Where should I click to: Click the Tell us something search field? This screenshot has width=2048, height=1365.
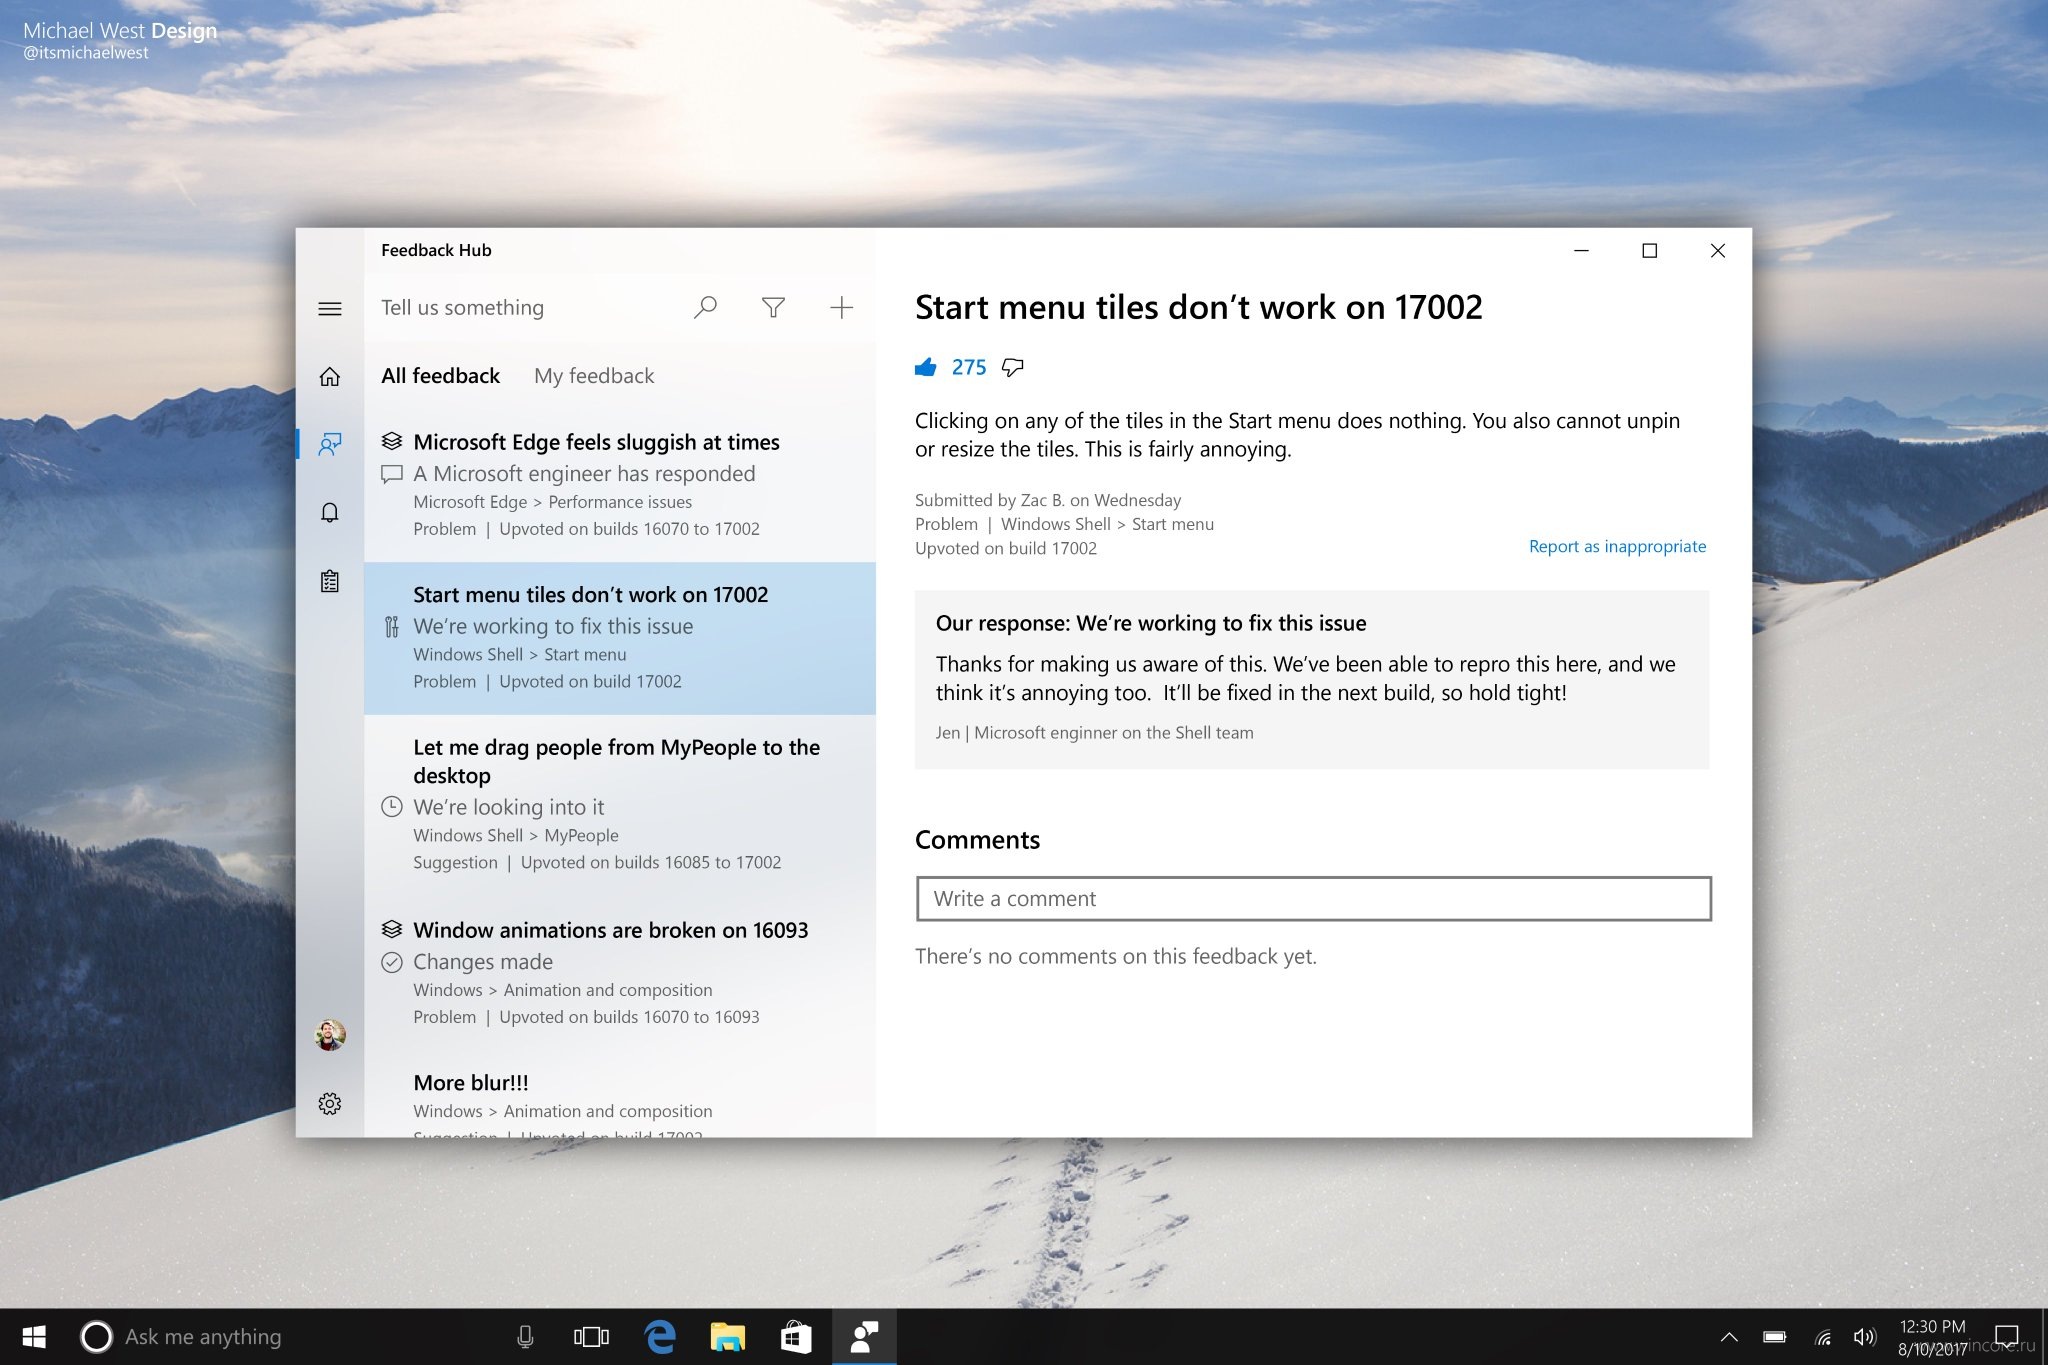click(x=462, y=308)
